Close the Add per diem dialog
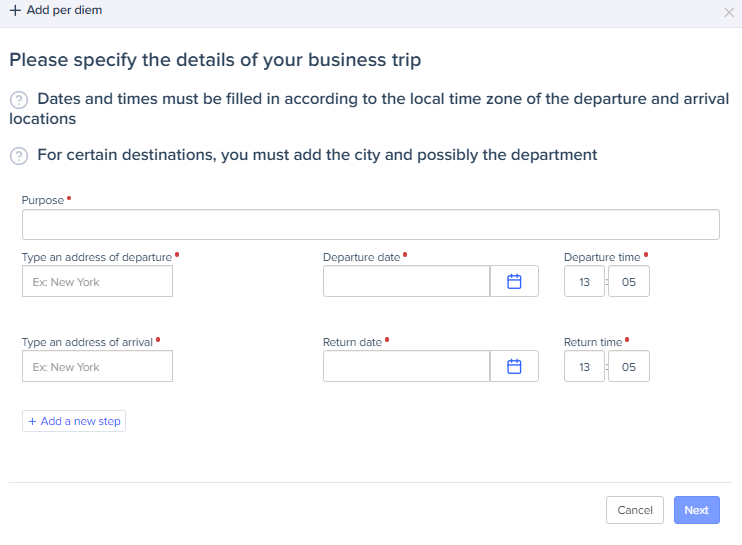 728,12
